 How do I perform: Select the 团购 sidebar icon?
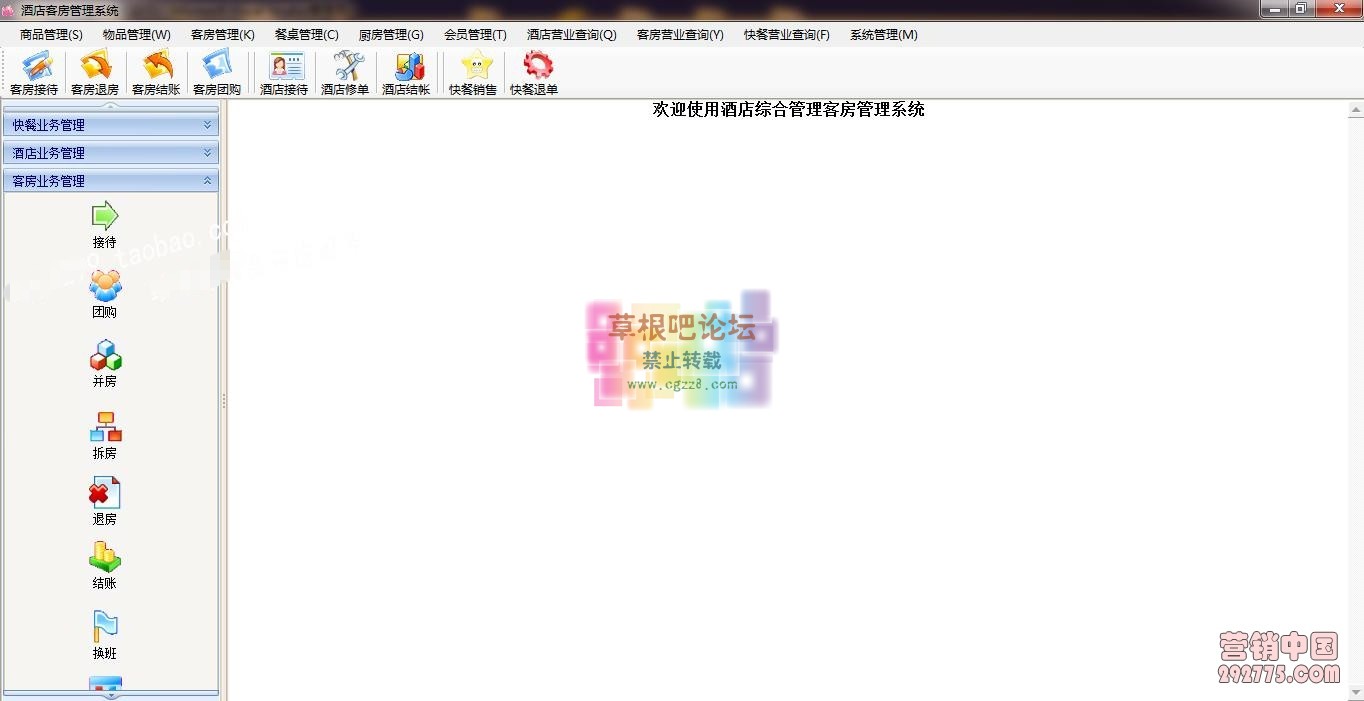coord(105,294)
